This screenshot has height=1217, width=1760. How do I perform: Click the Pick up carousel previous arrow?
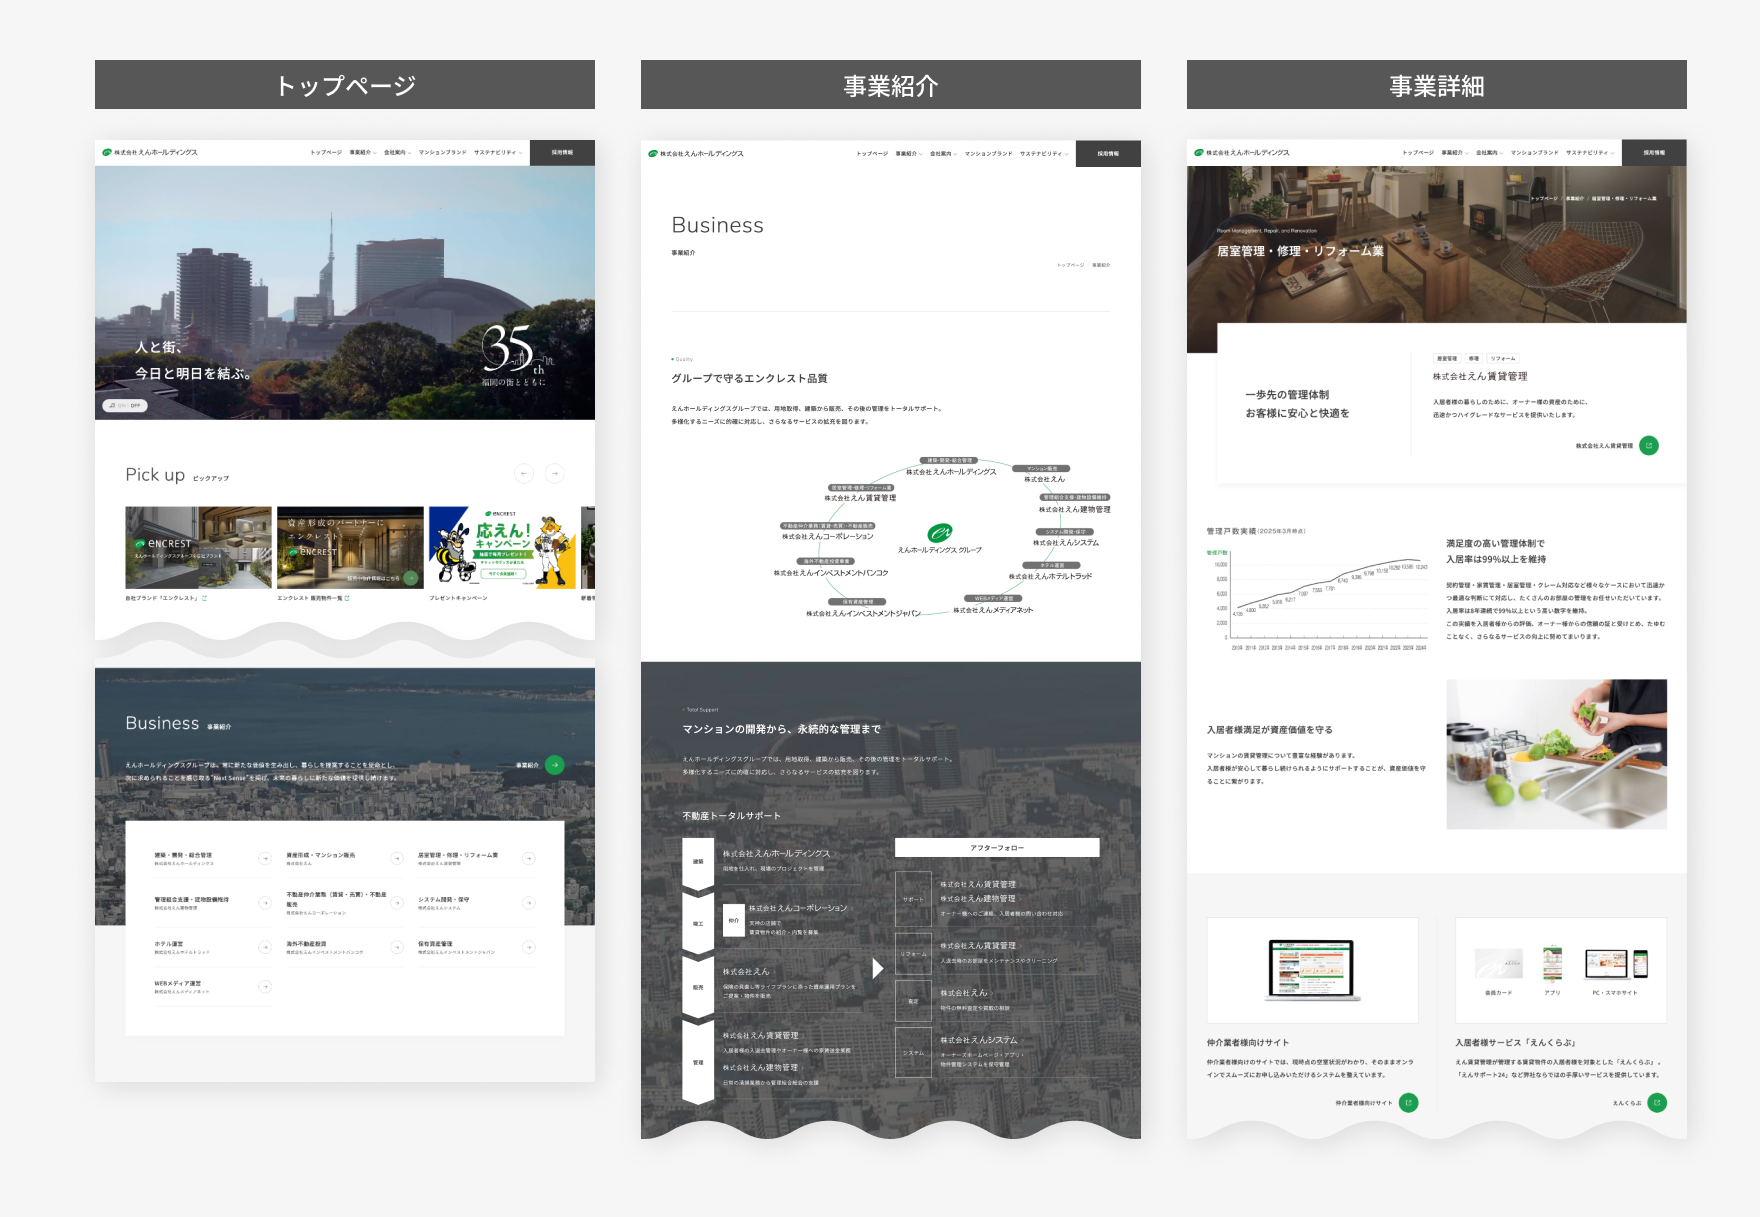pos(524,473)
